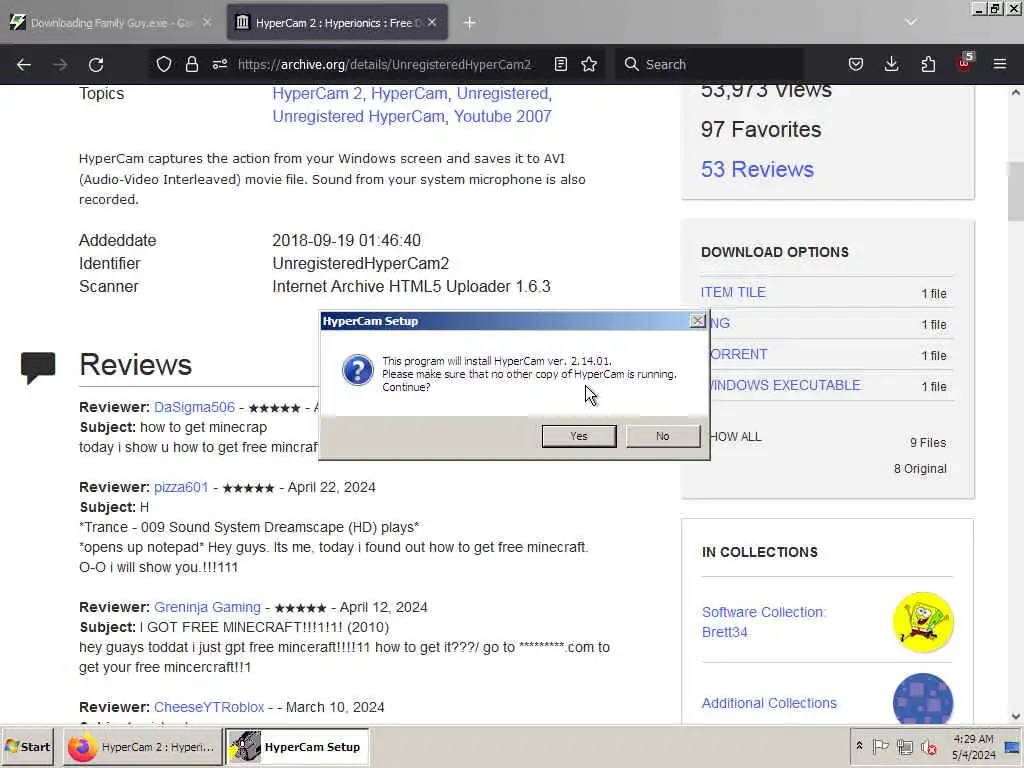Screen dimensions: 1024x768
Task: Download the ITEM TILE file
Action: coord(733,293)
